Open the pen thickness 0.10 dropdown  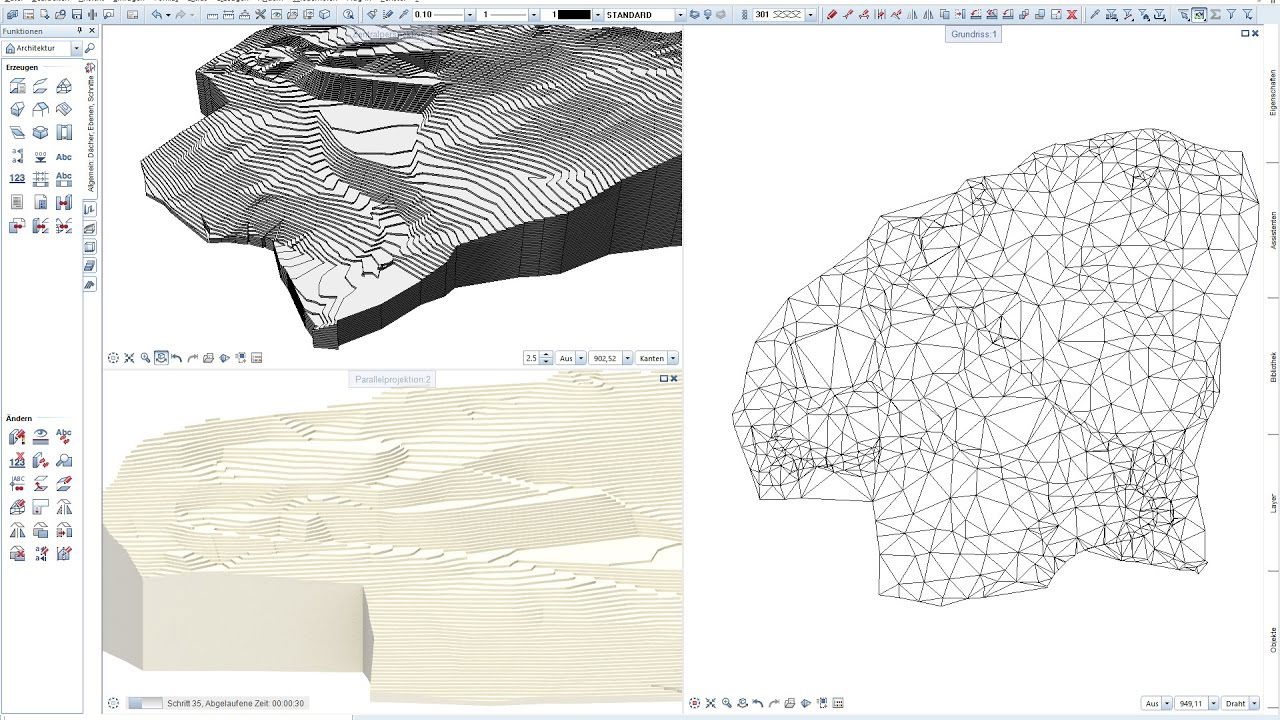tap(470, 15)
